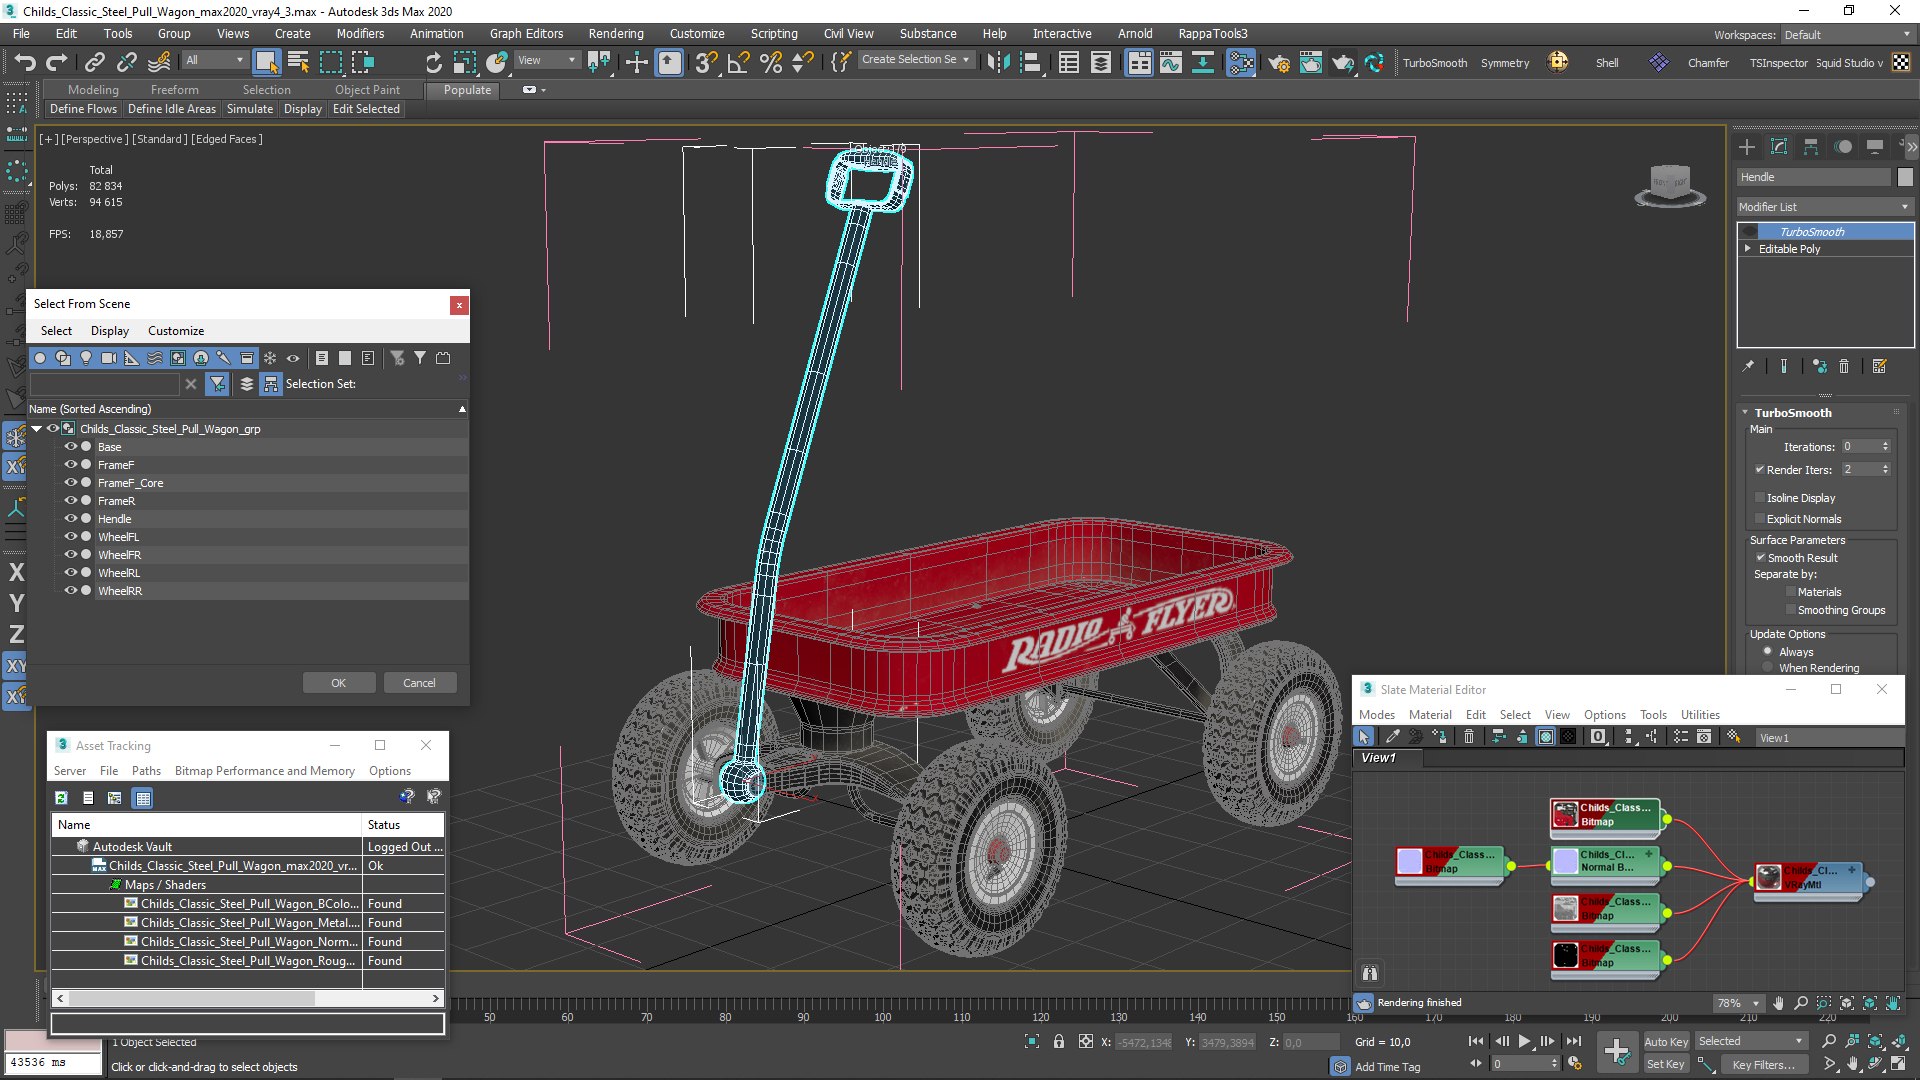
Task: Switch to the Freeform ribbon tab
Action: point(174,89)
